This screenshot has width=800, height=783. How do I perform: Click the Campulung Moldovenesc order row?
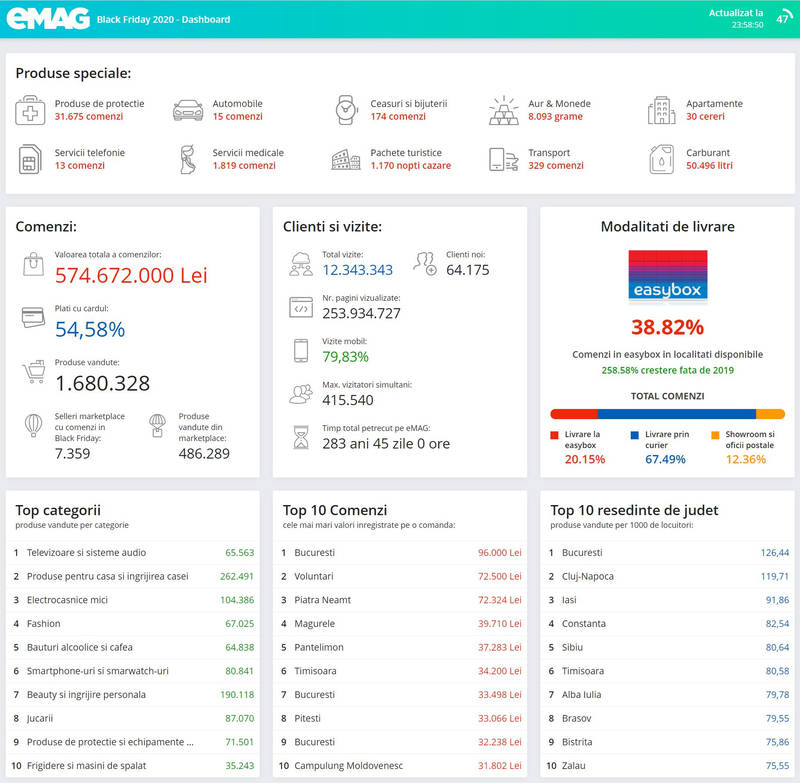(x=400, y=766)
